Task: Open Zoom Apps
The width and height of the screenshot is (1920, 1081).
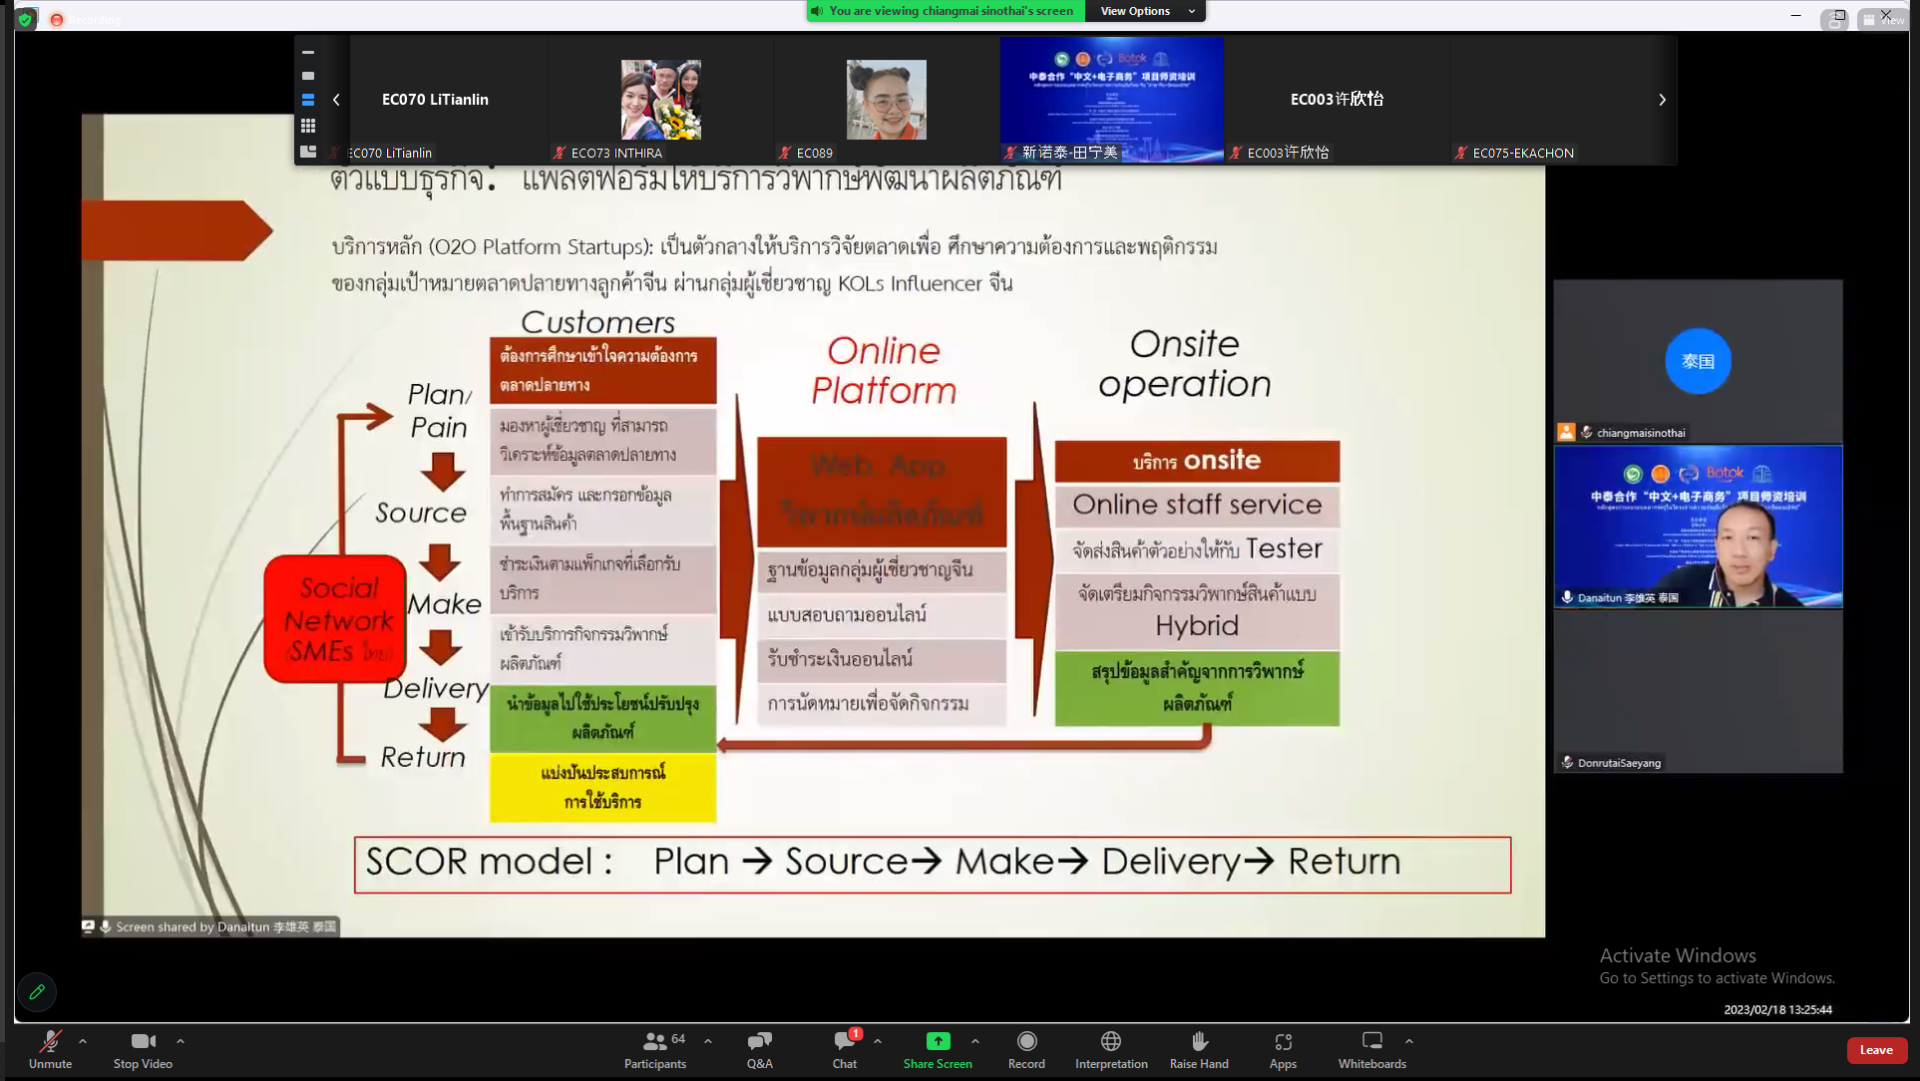Action: point(1283,1050)
